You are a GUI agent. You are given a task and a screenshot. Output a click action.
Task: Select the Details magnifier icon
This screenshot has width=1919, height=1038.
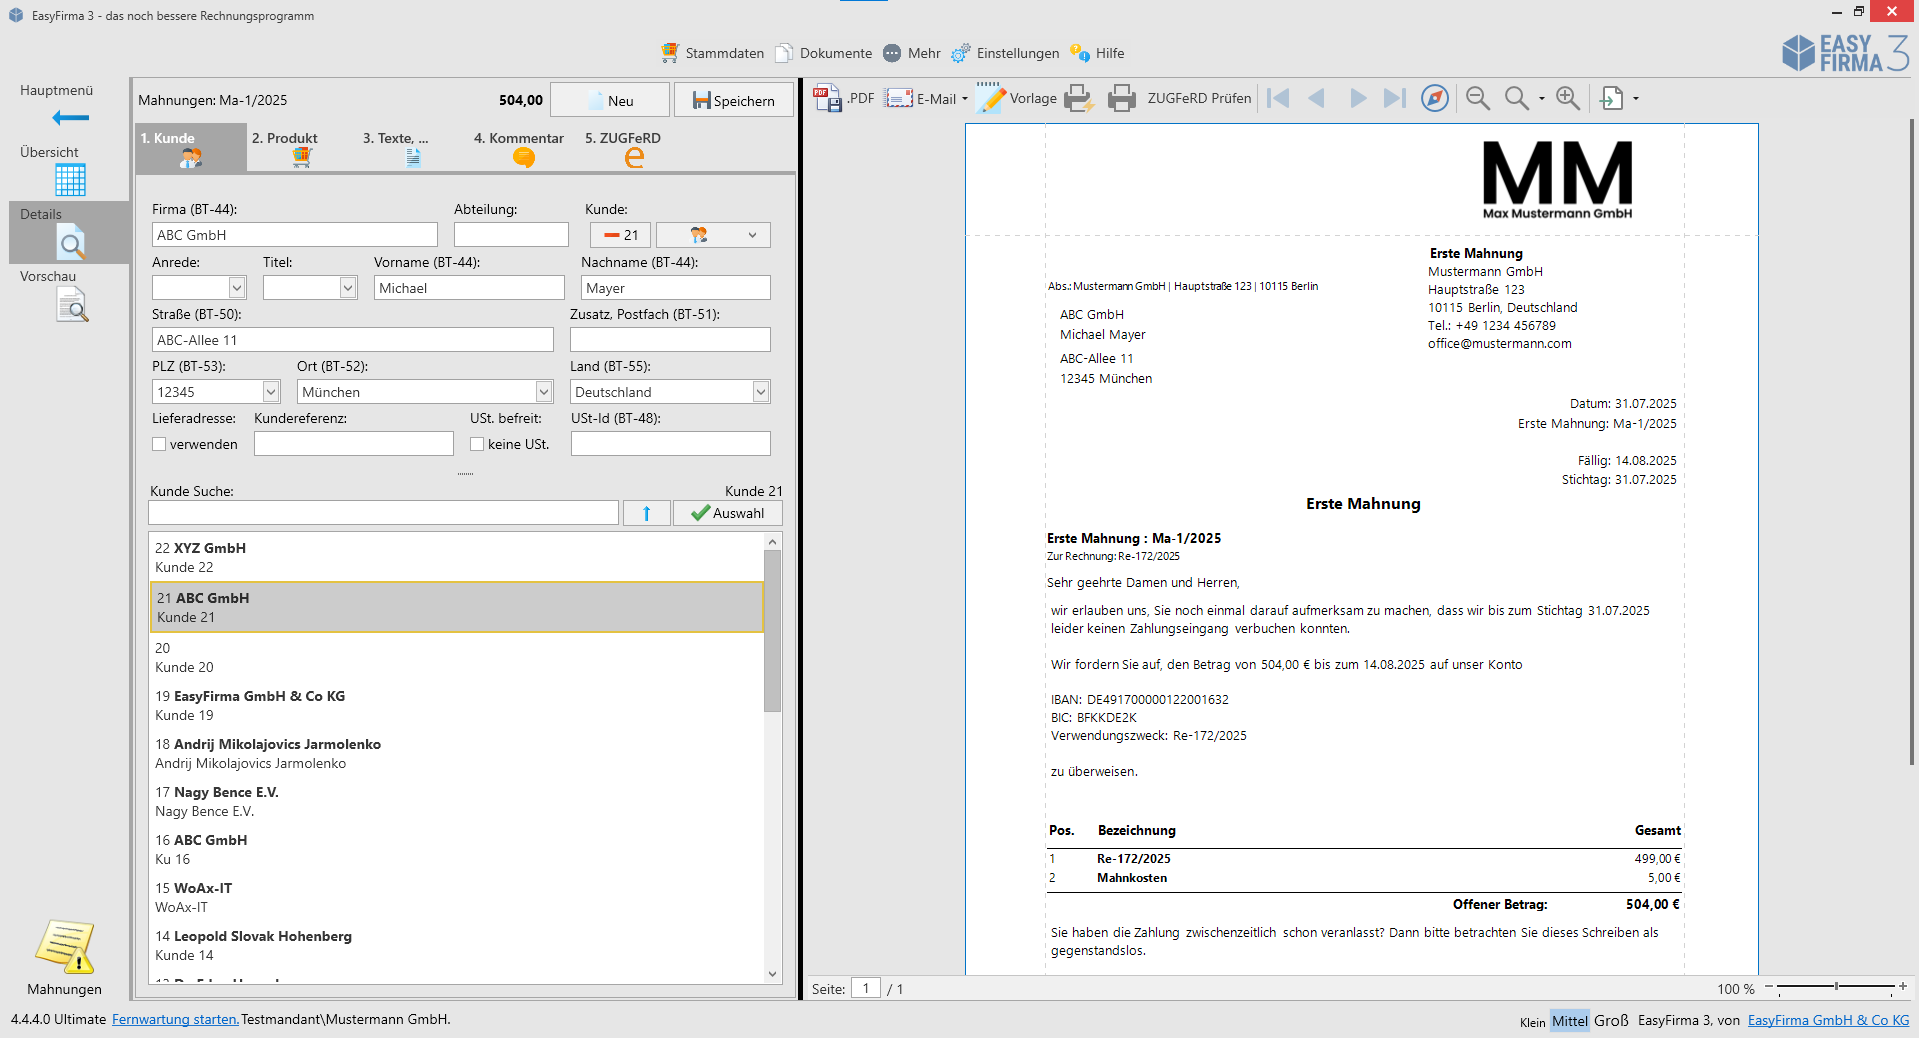pos(71,242)
